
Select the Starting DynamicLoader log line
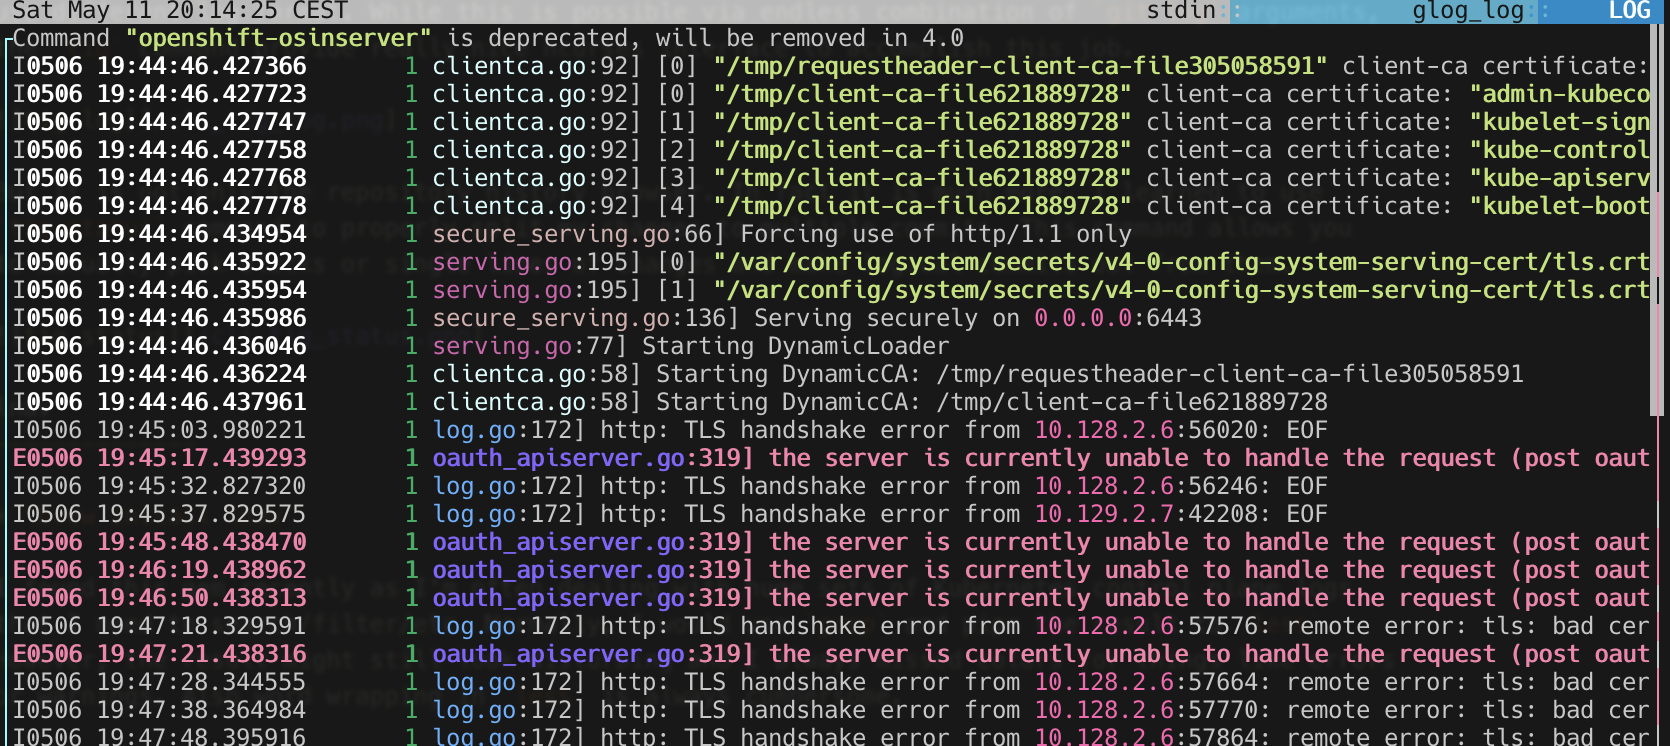481,346
